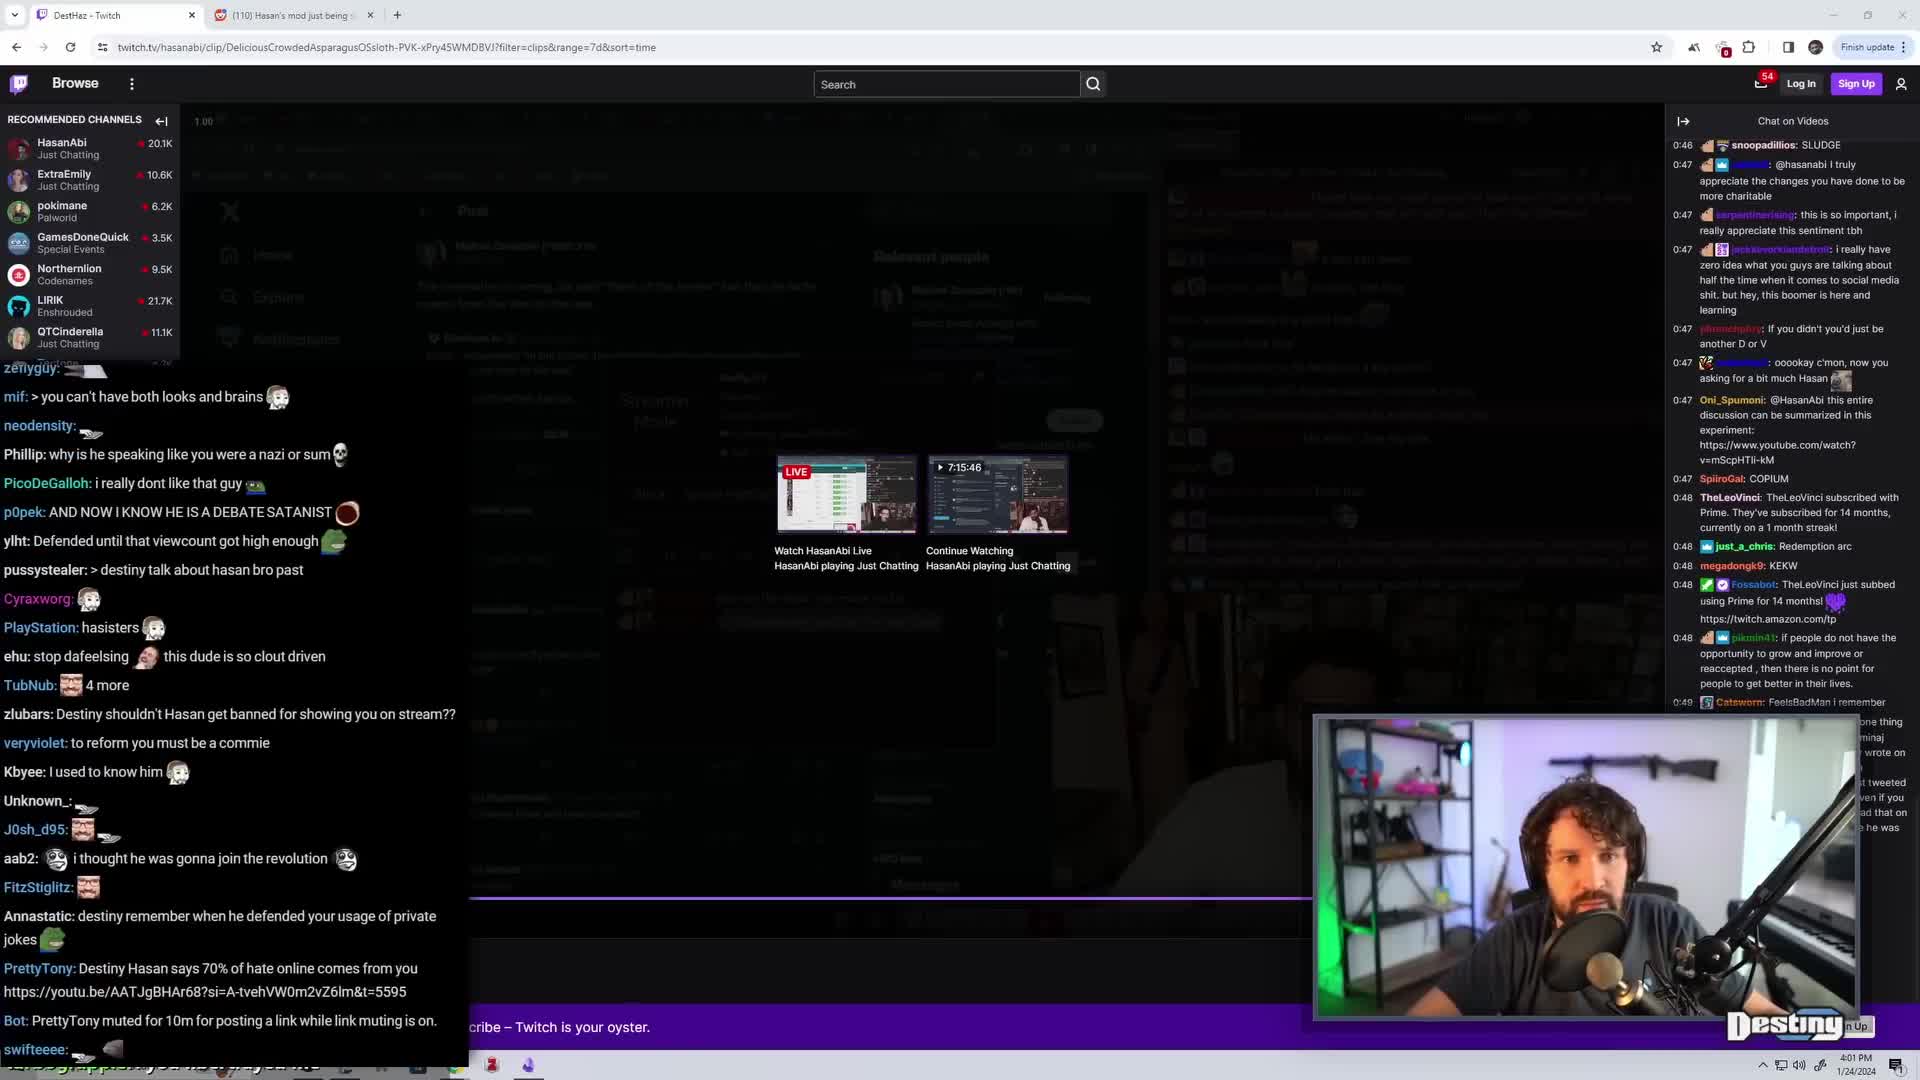Open the tab search dropdown arrow
Viewport: 1920px width, 1080px height.
[x=14, y=15]
